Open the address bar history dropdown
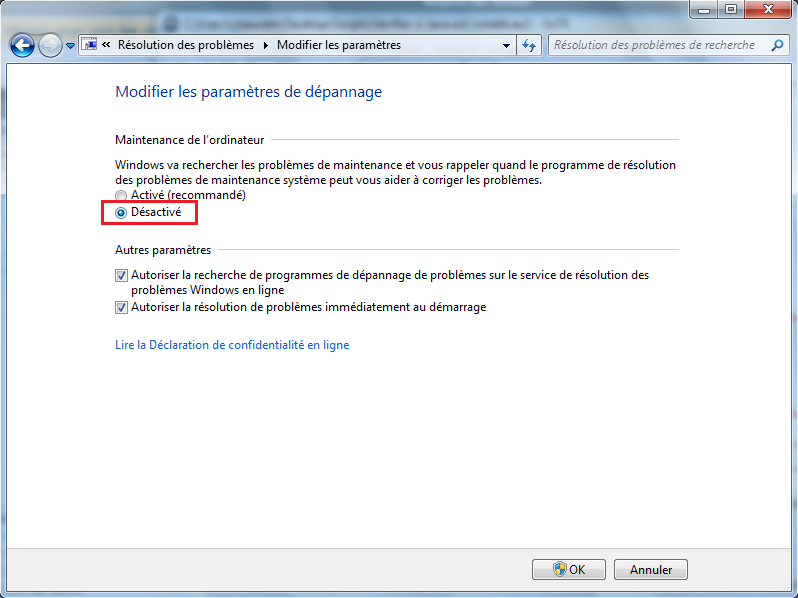Viewport: 798px width, 598px height. click(x=506, y=45)
